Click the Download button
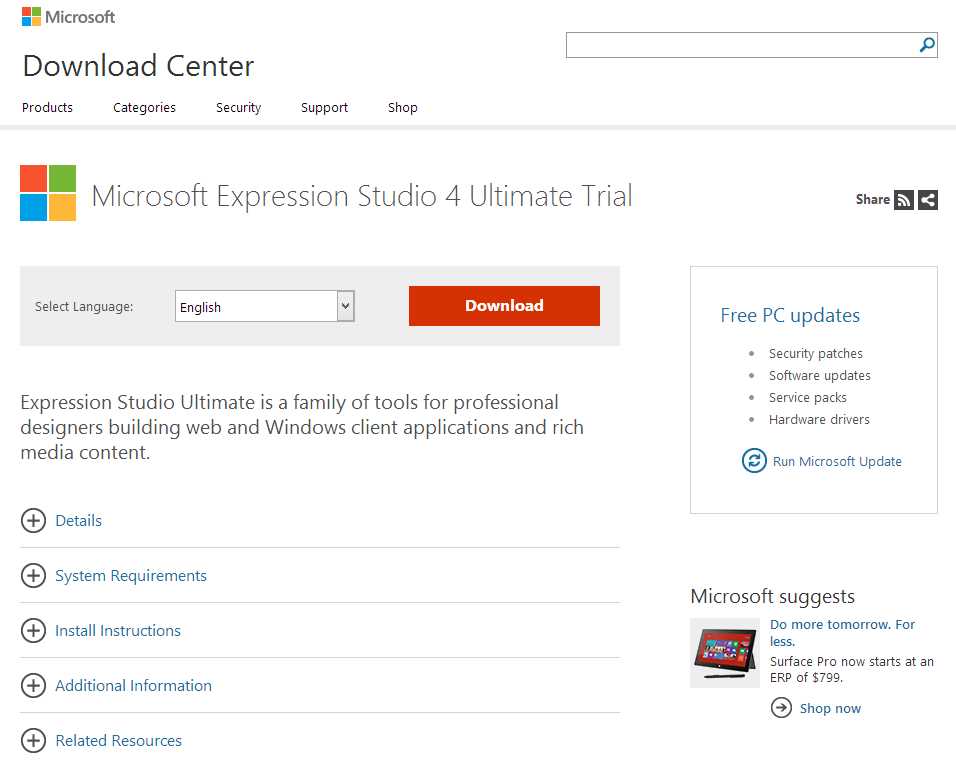This screenshot has width=956, height=764. pyautogui.click(x=503, y=306)
